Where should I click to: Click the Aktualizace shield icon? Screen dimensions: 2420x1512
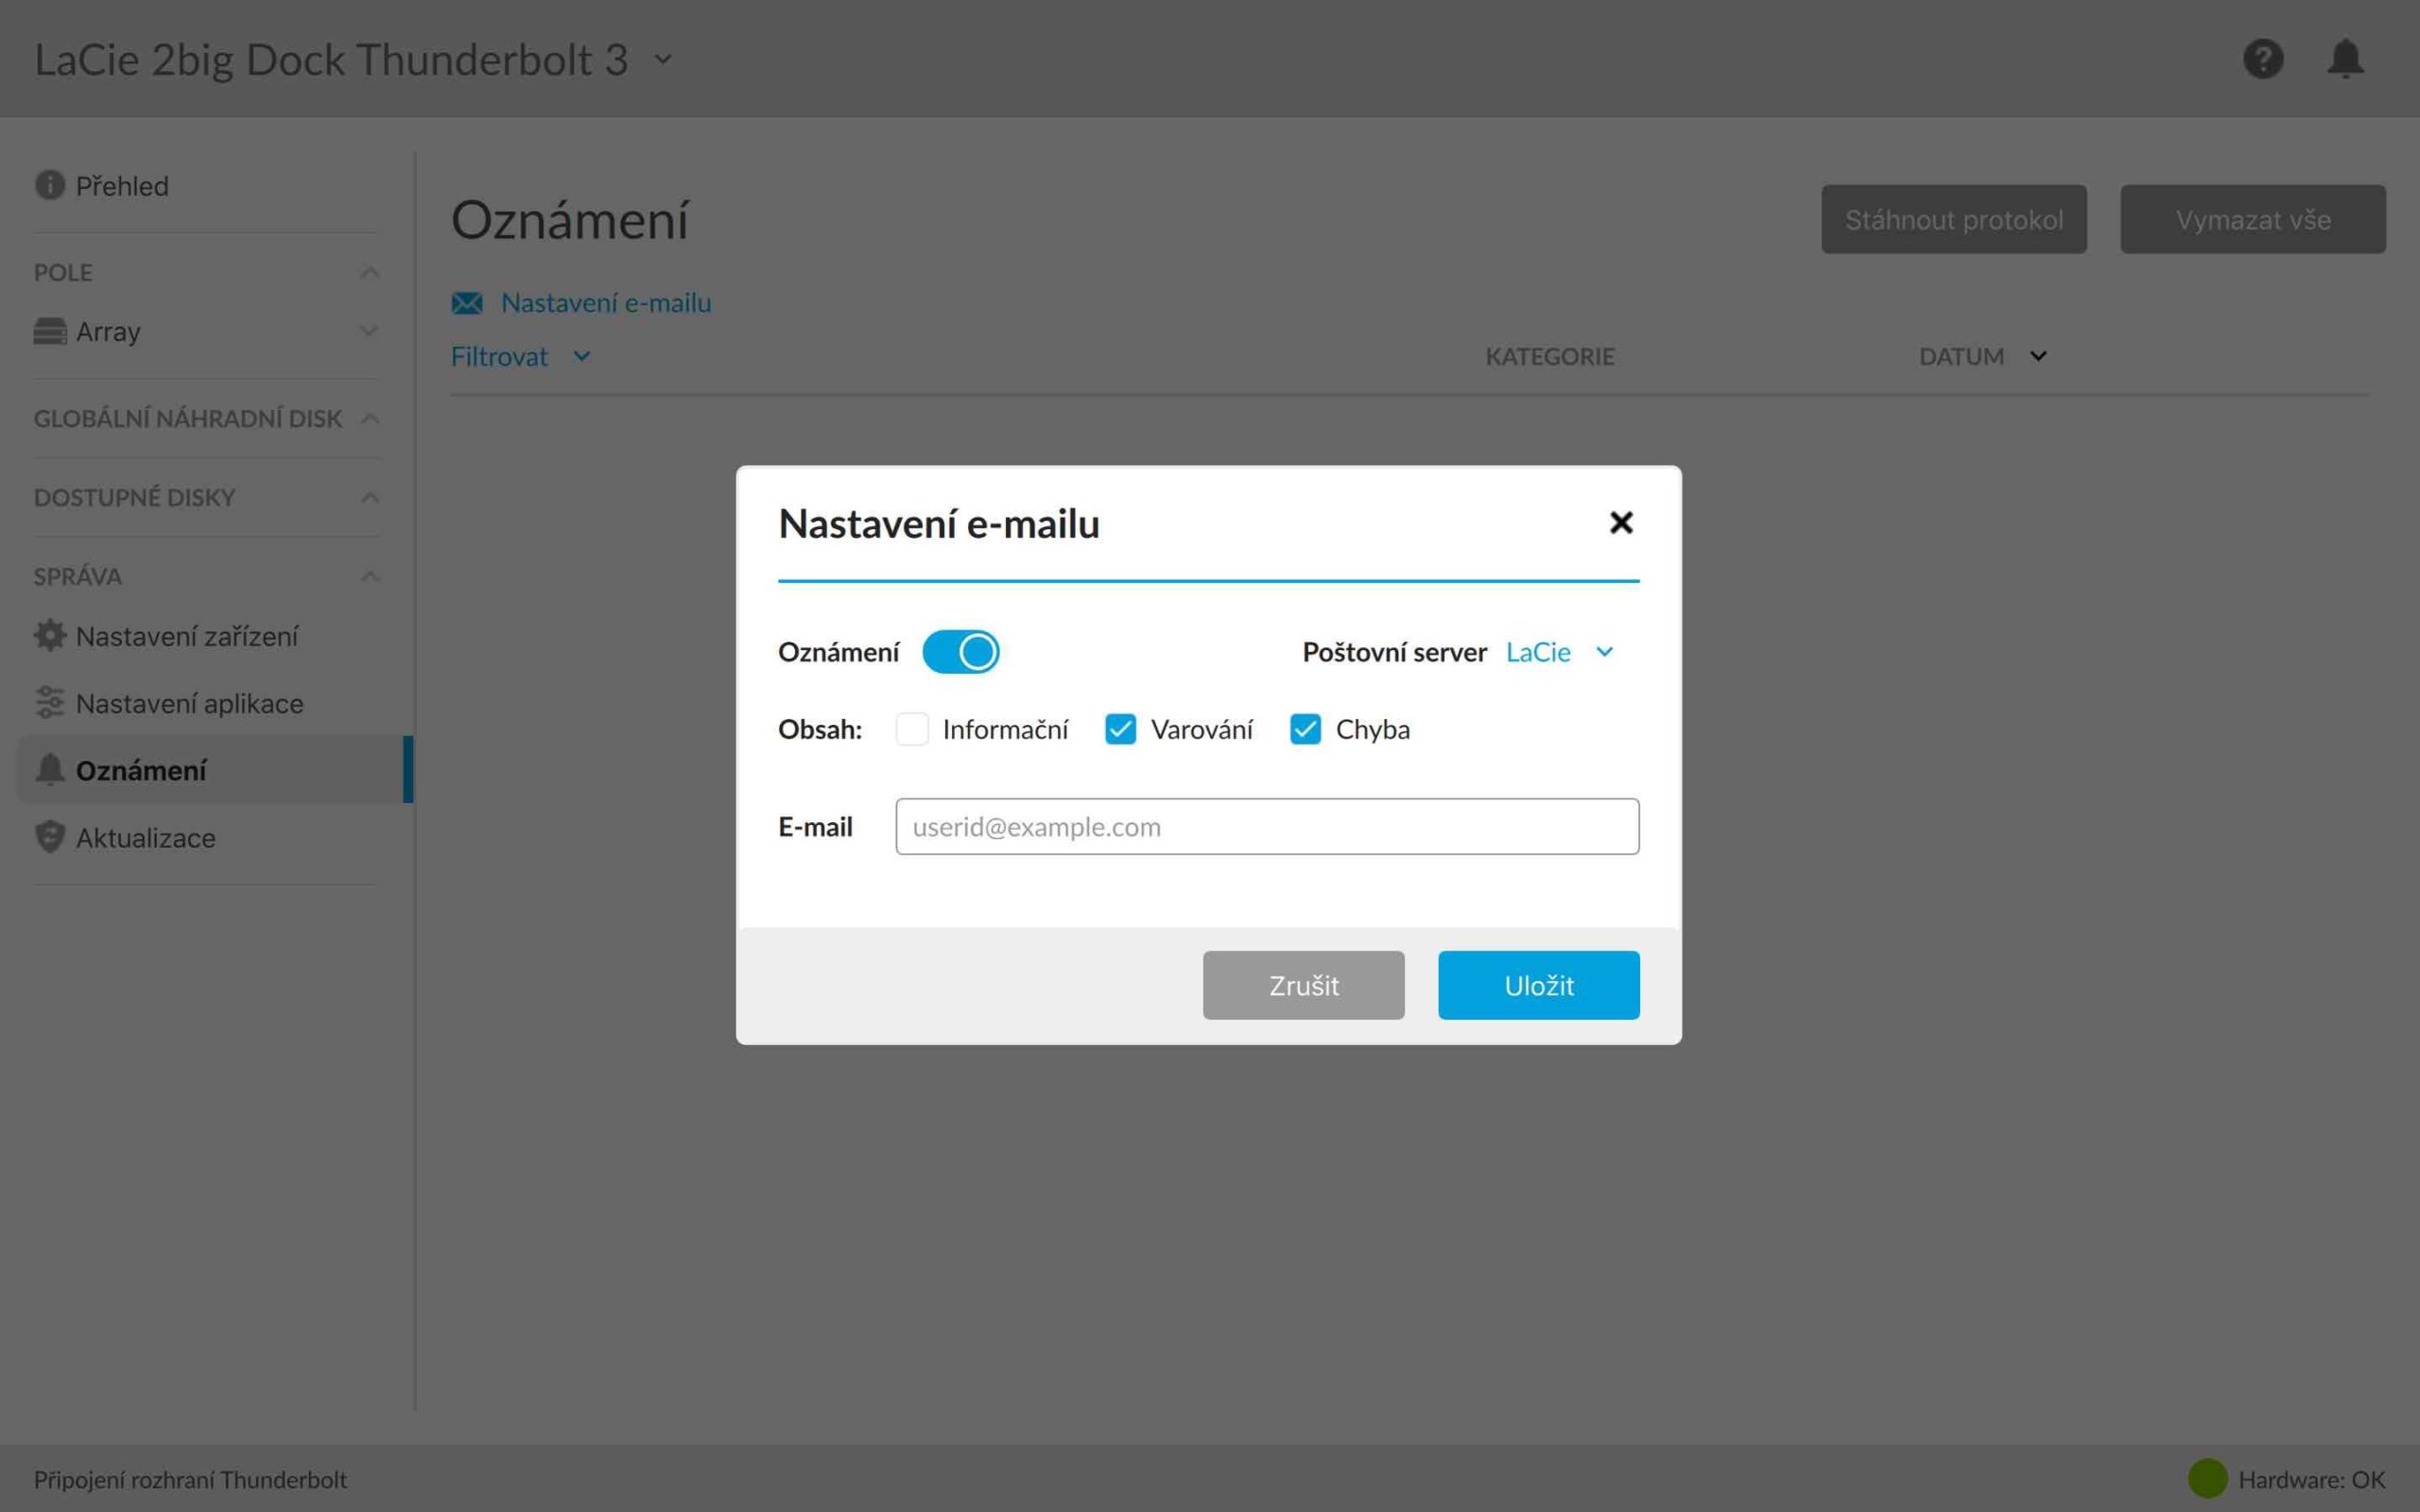tap(49, 837)
